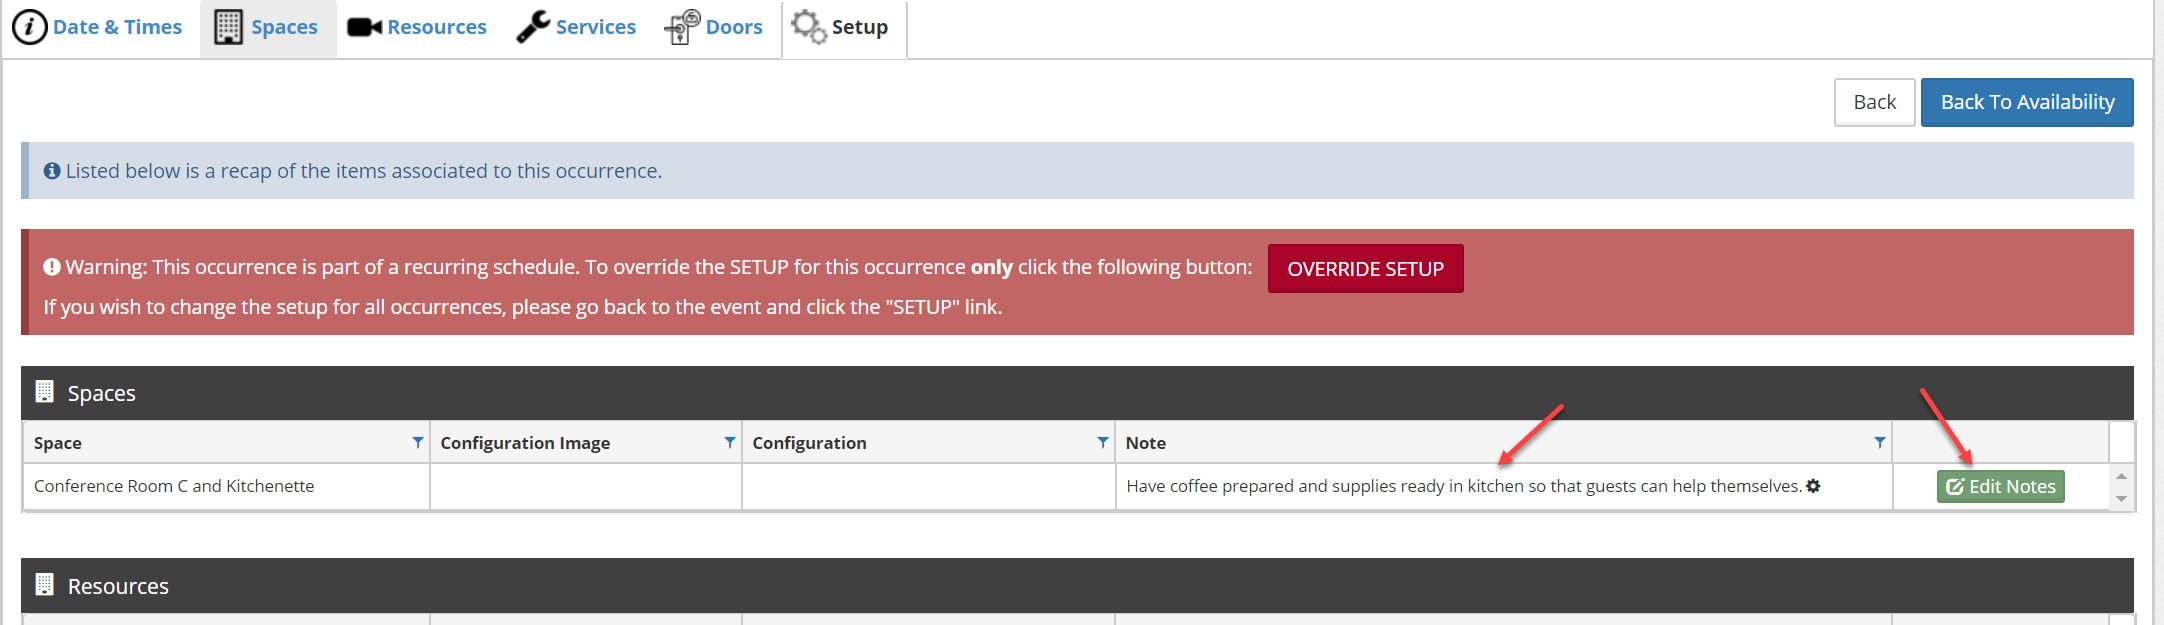The width and height of the screenshot is (2164, 625).
Task: Click the Spaces building icon
Action: point(228,27)
